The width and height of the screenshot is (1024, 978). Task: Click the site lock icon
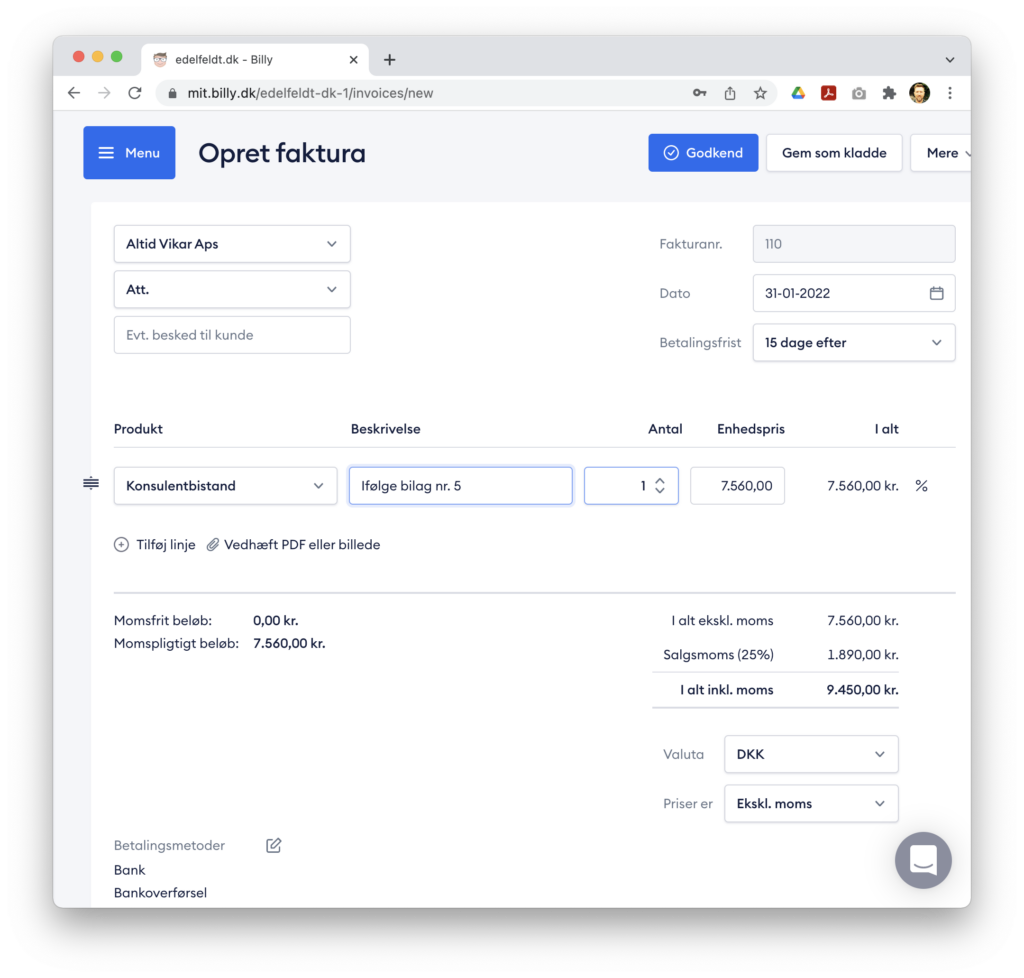[x=172, y=93]
